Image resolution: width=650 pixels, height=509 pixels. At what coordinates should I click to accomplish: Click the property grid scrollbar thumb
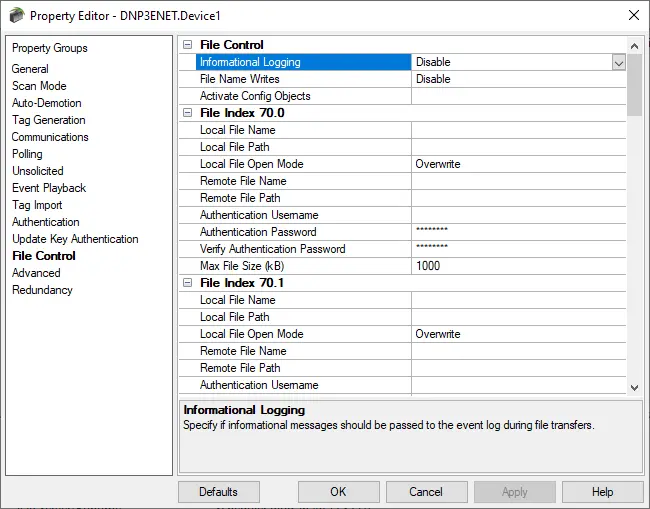pyautogui.click(x=634, y=85)
